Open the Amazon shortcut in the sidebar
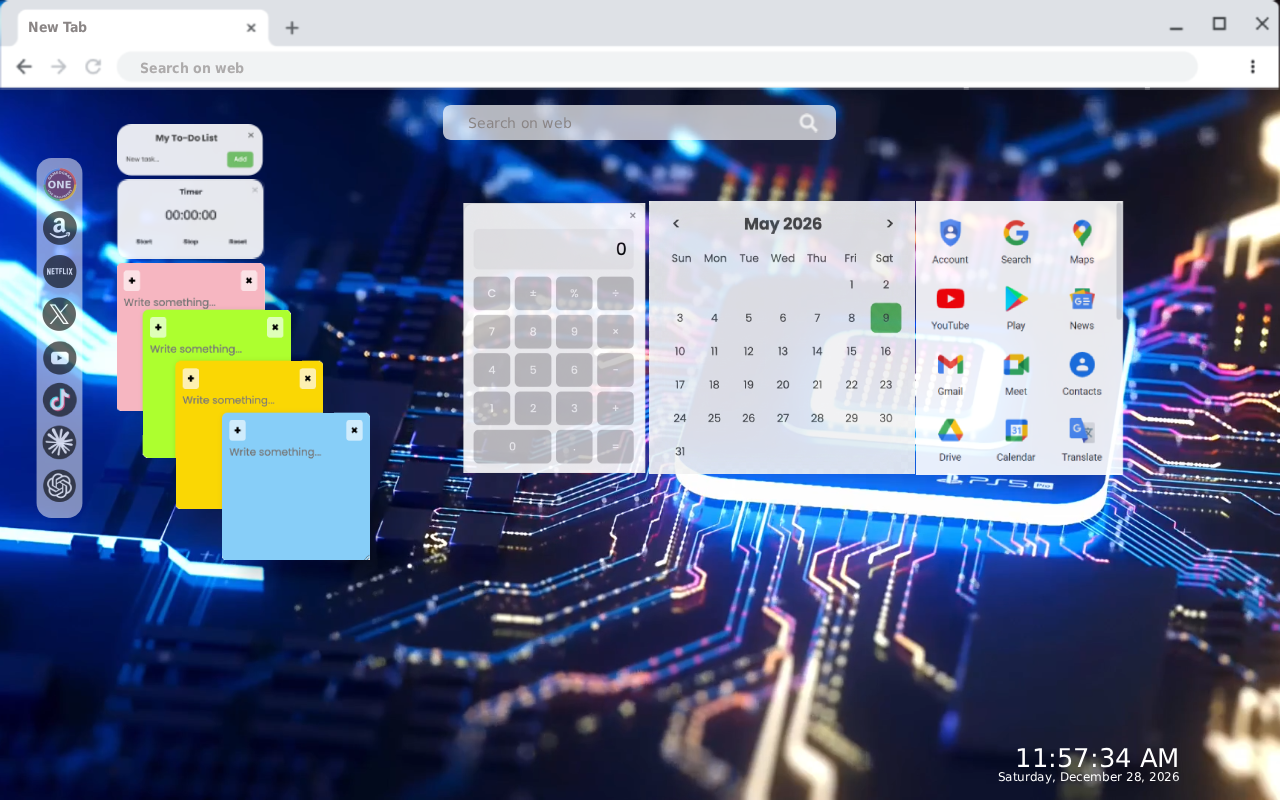The height and width of the screenshot is (800, 1280). 60,228
